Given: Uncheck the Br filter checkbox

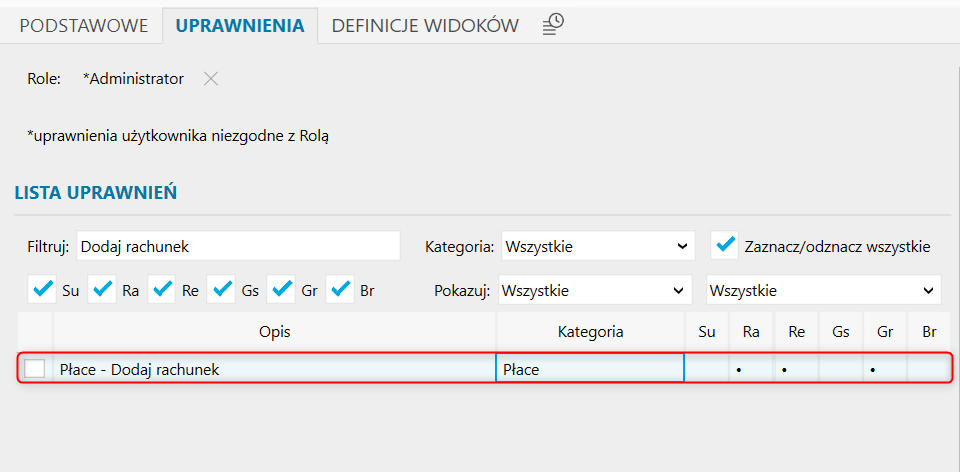Looking at the screenshot, I should click(341, 290).
